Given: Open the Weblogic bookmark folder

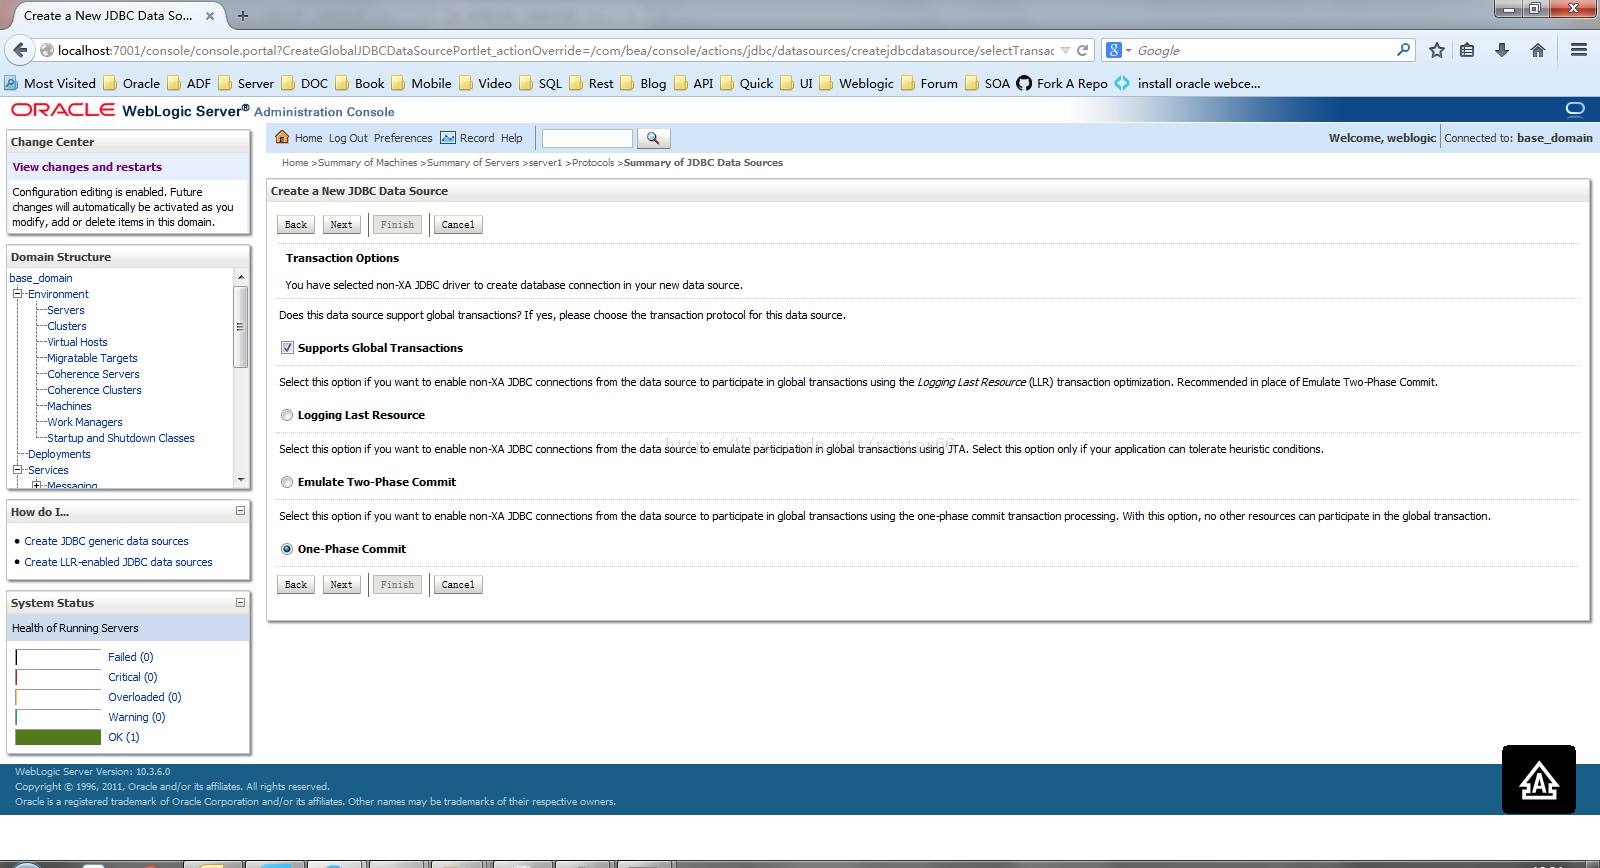Looking at the screenshot, I should [857, 84].
